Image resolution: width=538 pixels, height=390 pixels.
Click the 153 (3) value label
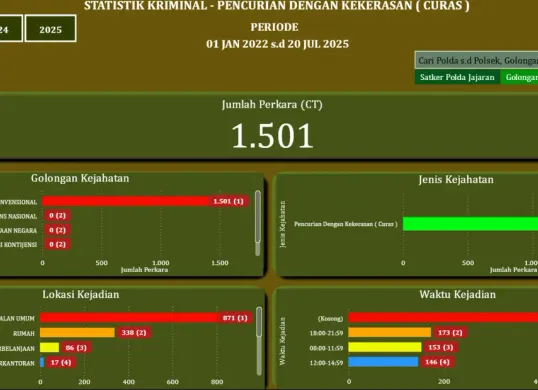[441, 347]
